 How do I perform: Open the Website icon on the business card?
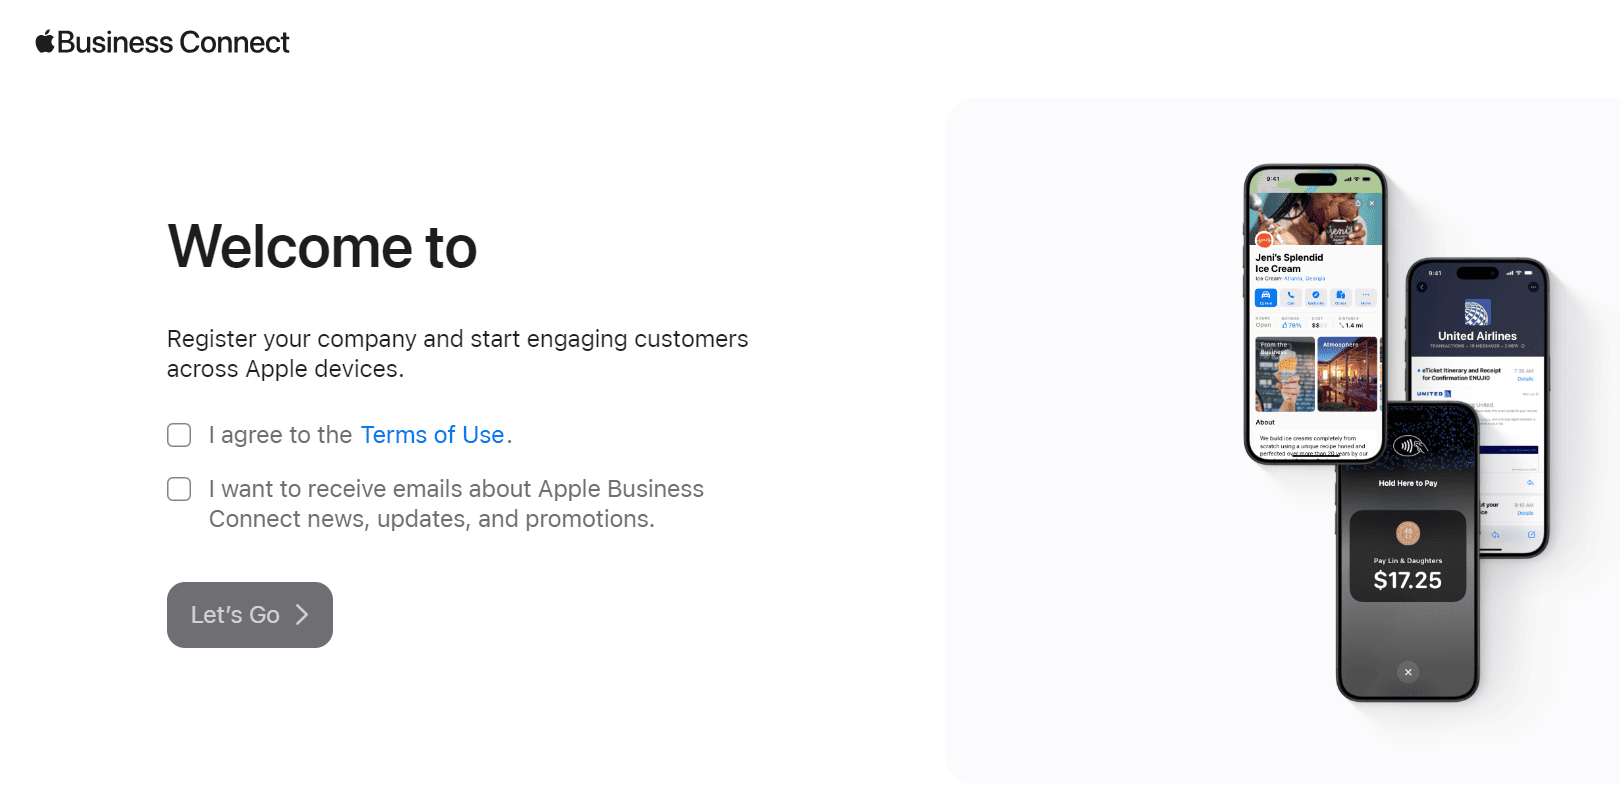click(1317, 298)
